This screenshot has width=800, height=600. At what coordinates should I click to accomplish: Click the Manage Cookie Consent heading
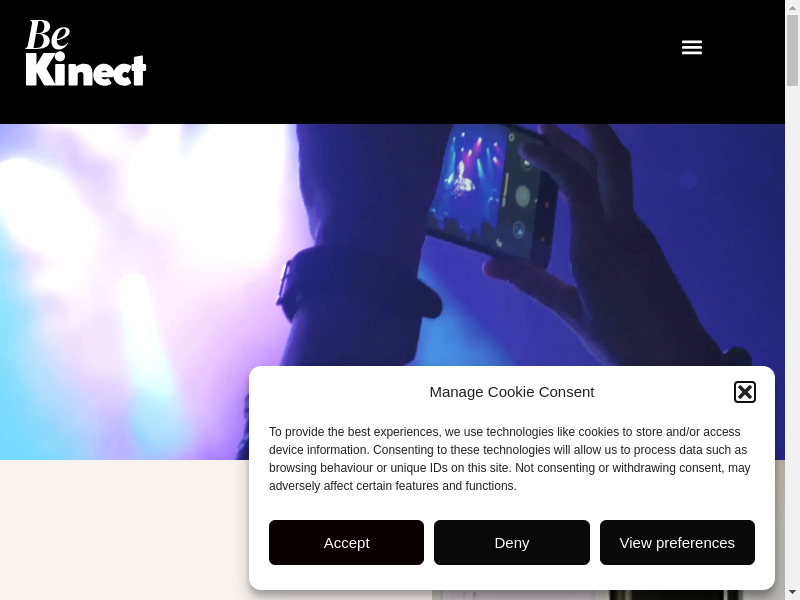[x=512, y=392]
